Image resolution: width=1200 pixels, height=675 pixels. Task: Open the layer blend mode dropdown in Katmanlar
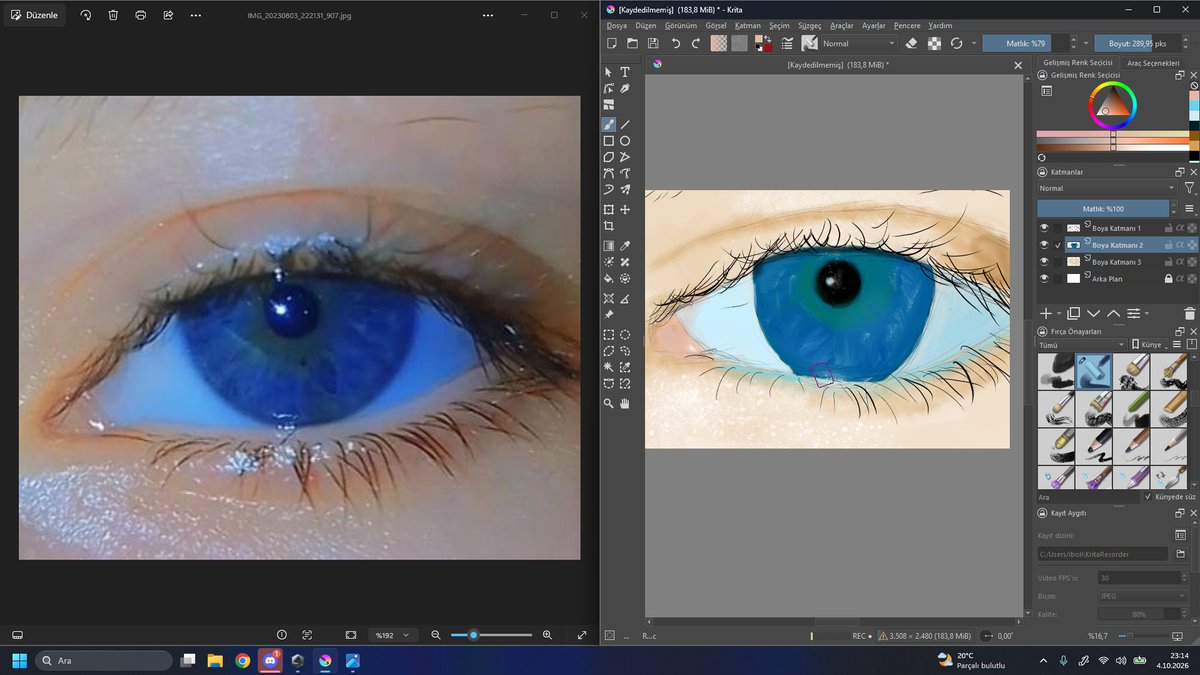[1107, 188]
